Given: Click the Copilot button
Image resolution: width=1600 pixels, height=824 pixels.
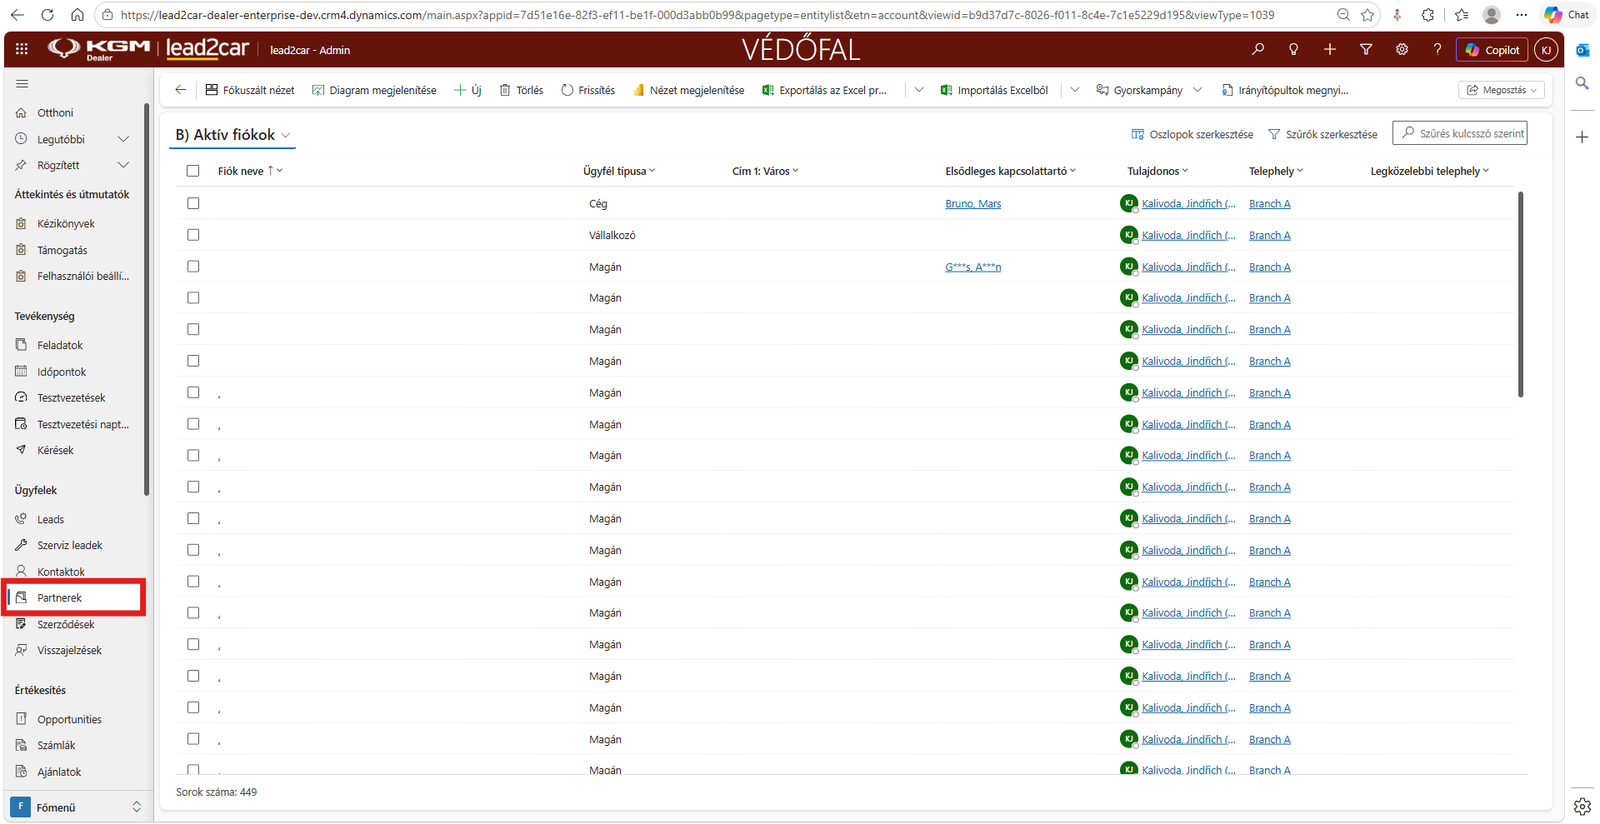Looking at the screenshot, I should 1492,50.
